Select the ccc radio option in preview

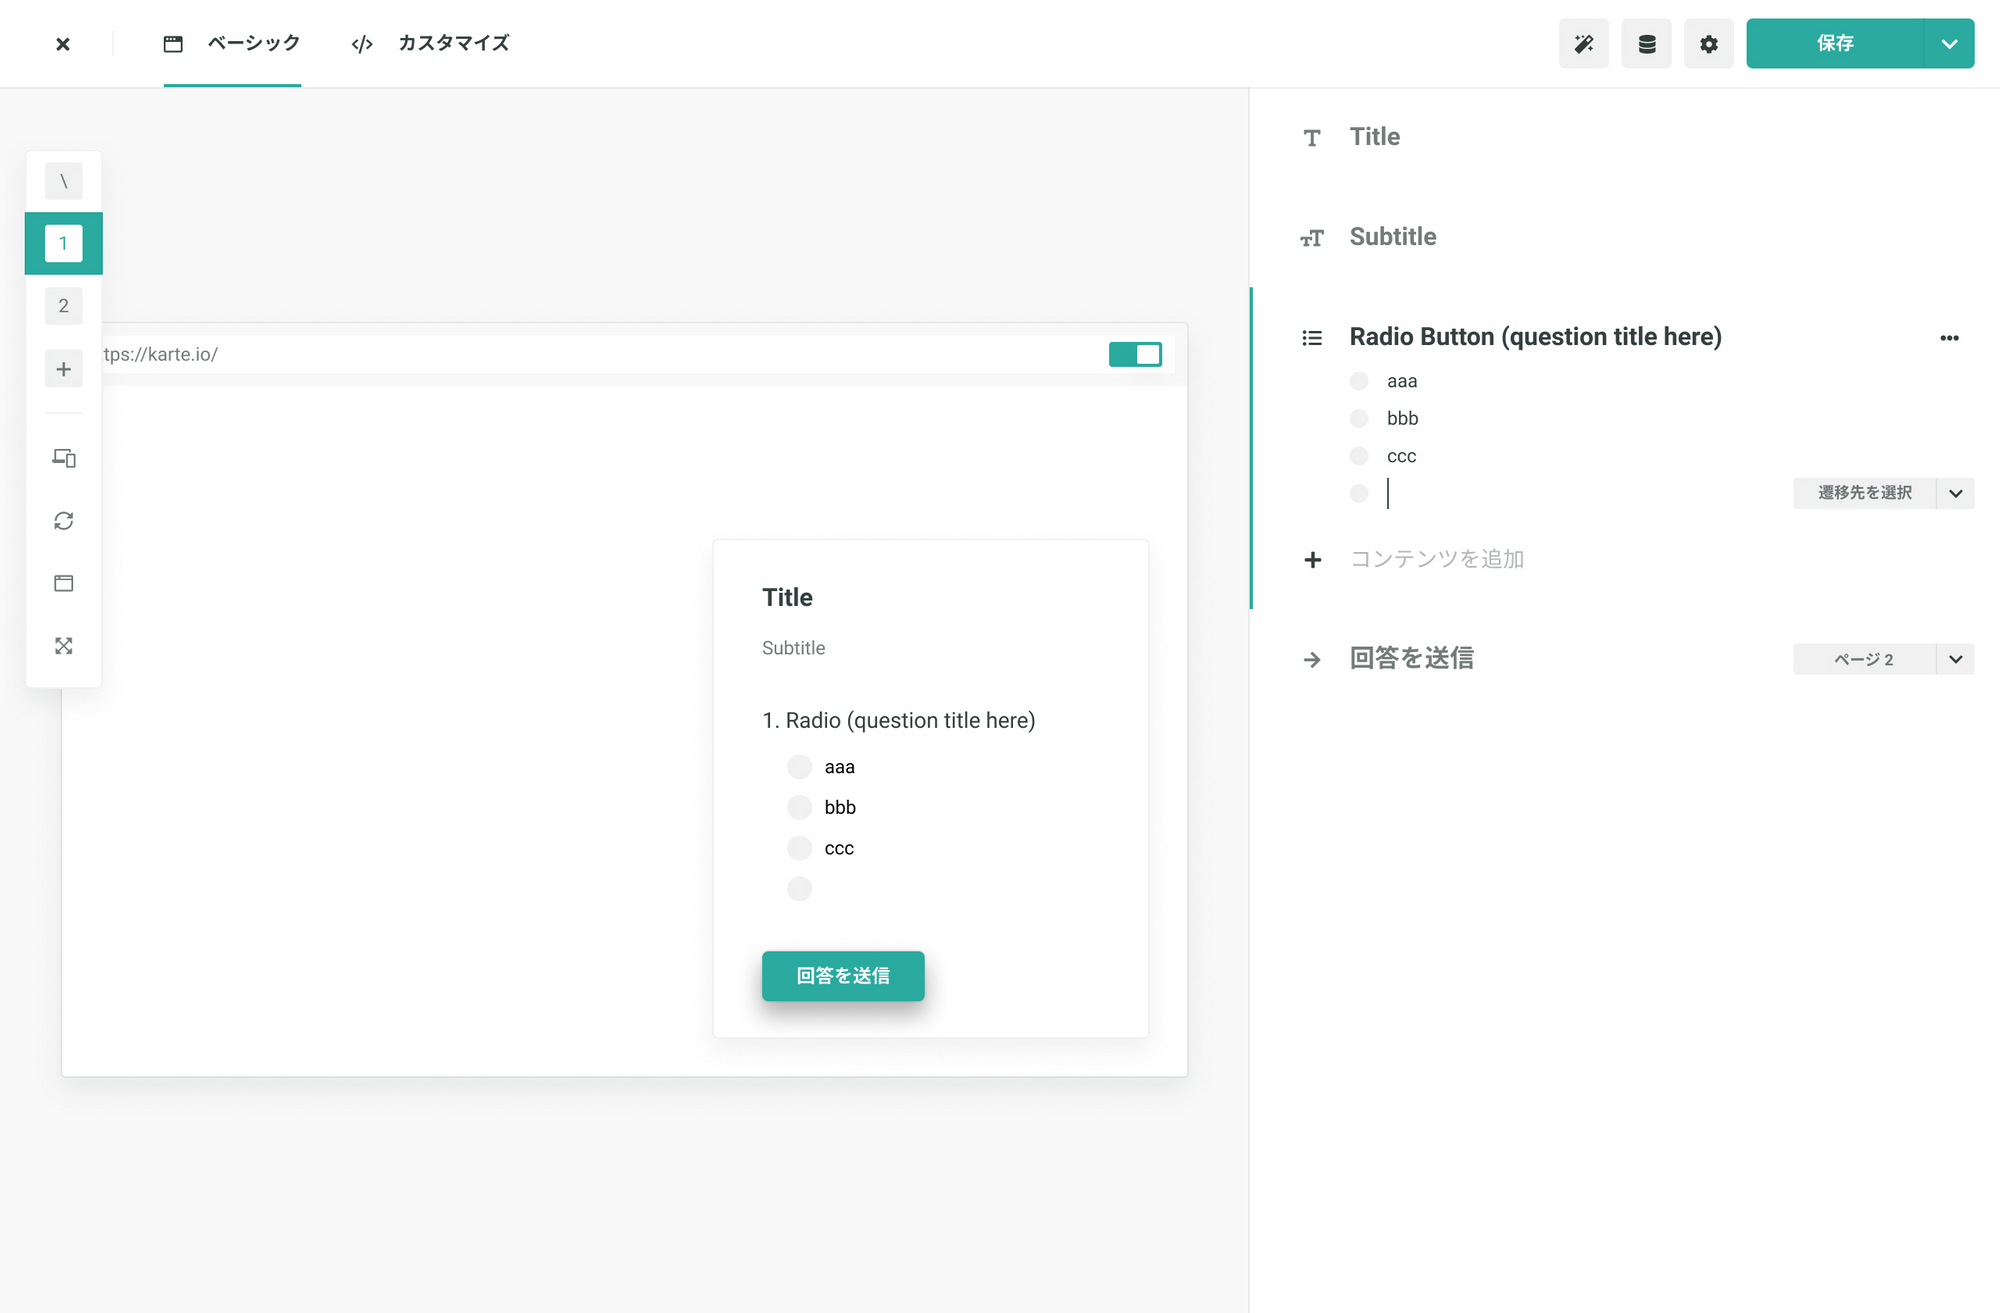(799, 848)
